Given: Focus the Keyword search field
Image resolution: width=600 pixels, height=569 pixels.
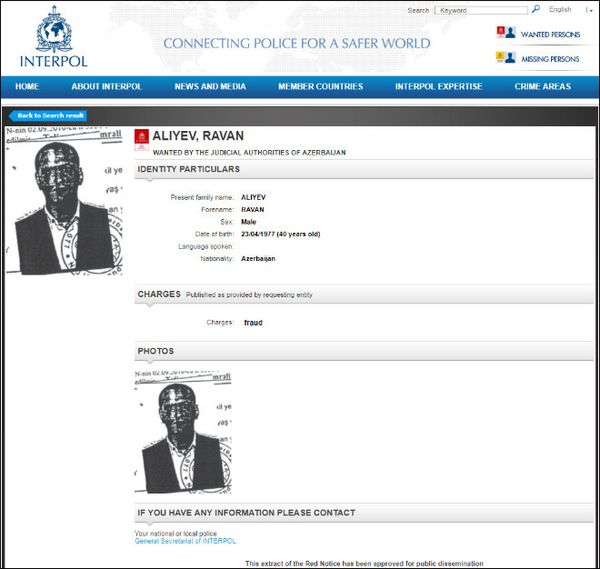Looking at the screenshot, I should click(481, 10).
